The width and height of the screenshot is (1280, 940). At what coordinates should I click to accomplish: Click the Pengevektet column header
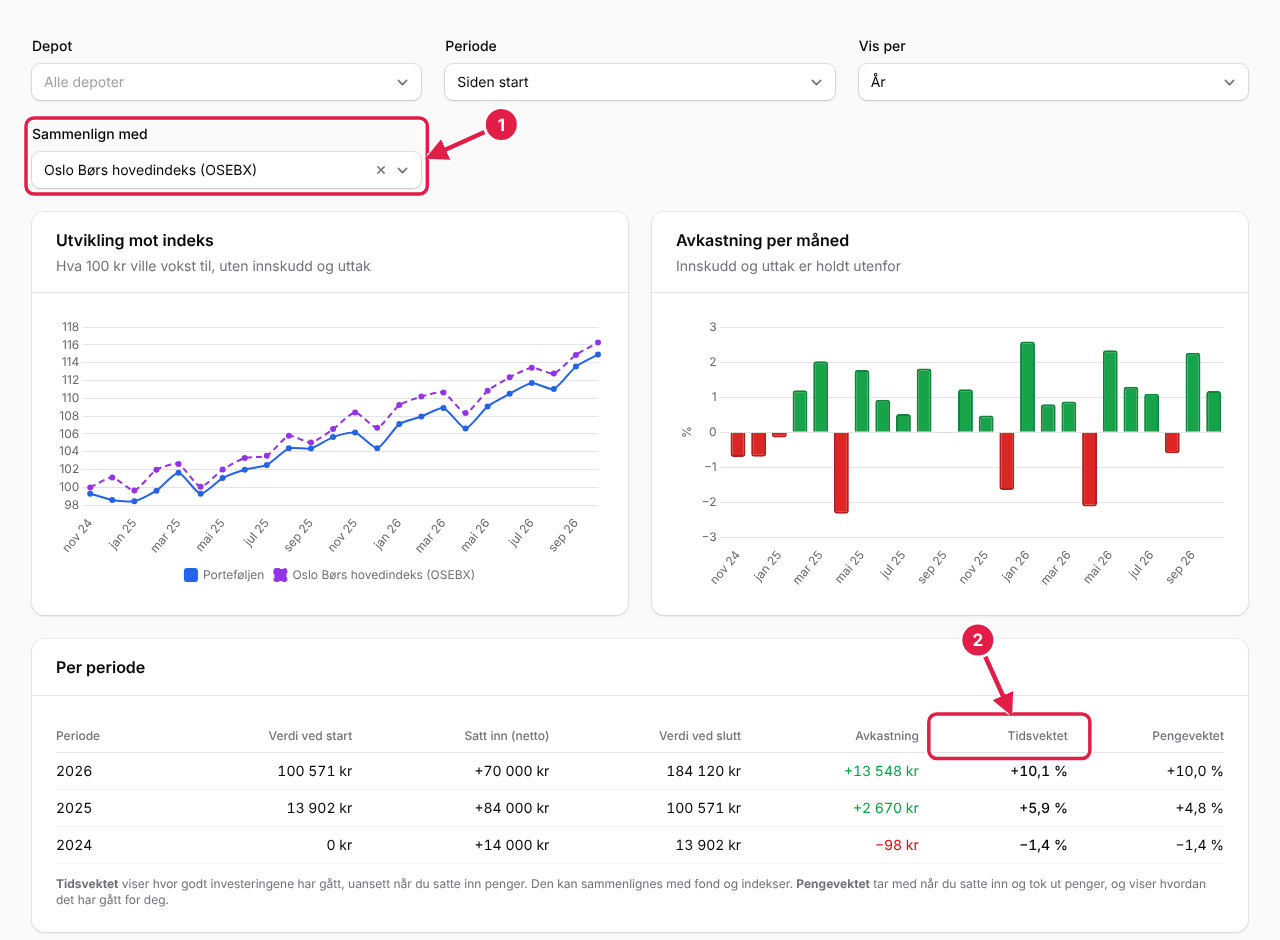[x=1188, y=736]
